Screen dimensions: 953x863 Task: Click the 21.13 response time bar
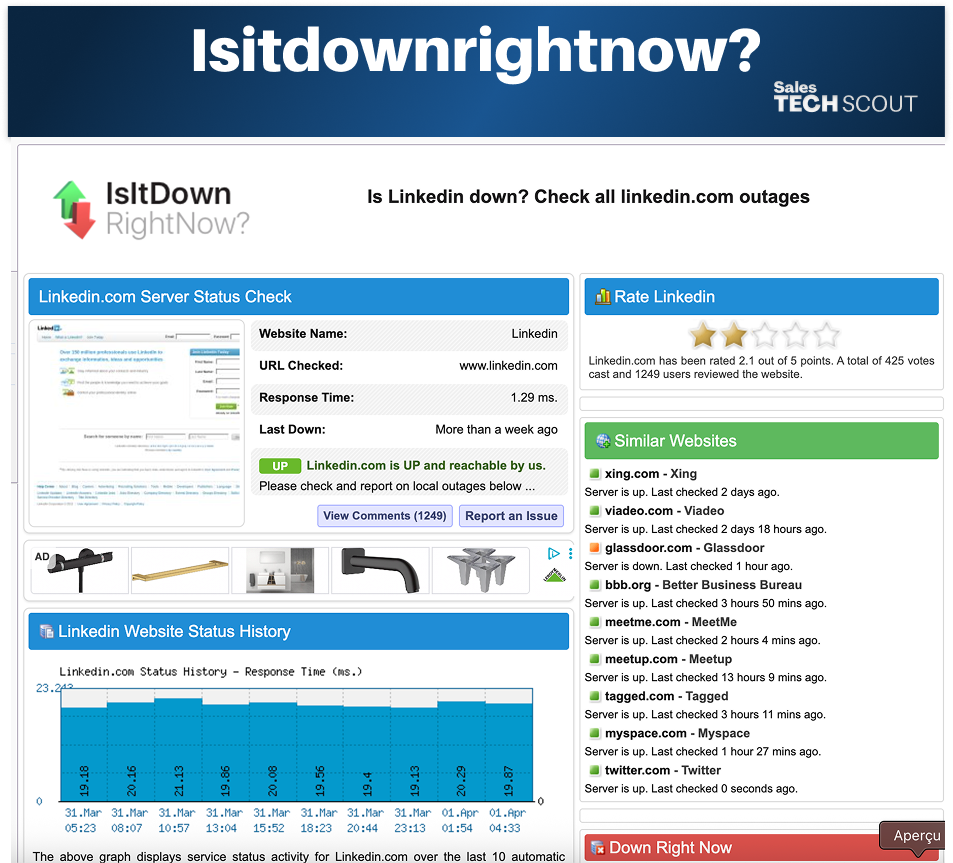(x=179, y=749)
